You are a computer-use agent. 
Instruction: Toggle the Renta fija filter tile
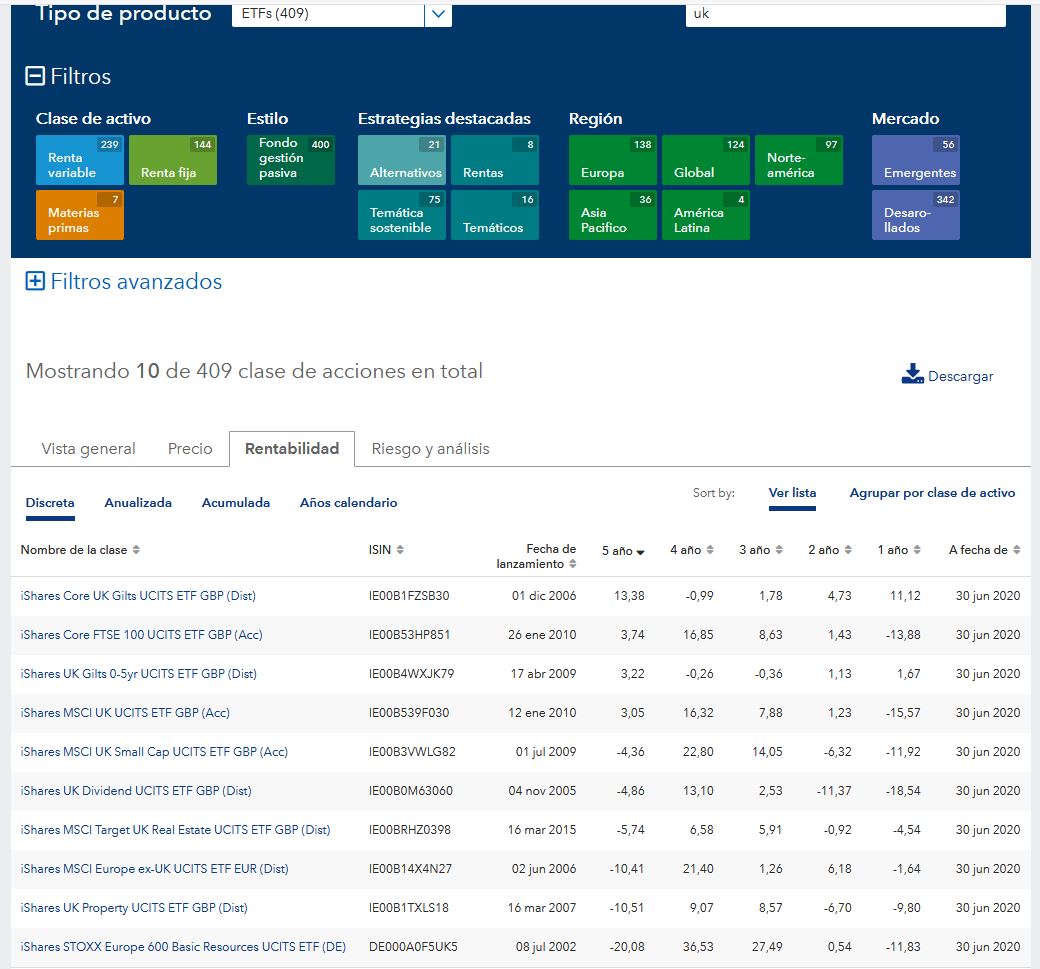[173, 160]
